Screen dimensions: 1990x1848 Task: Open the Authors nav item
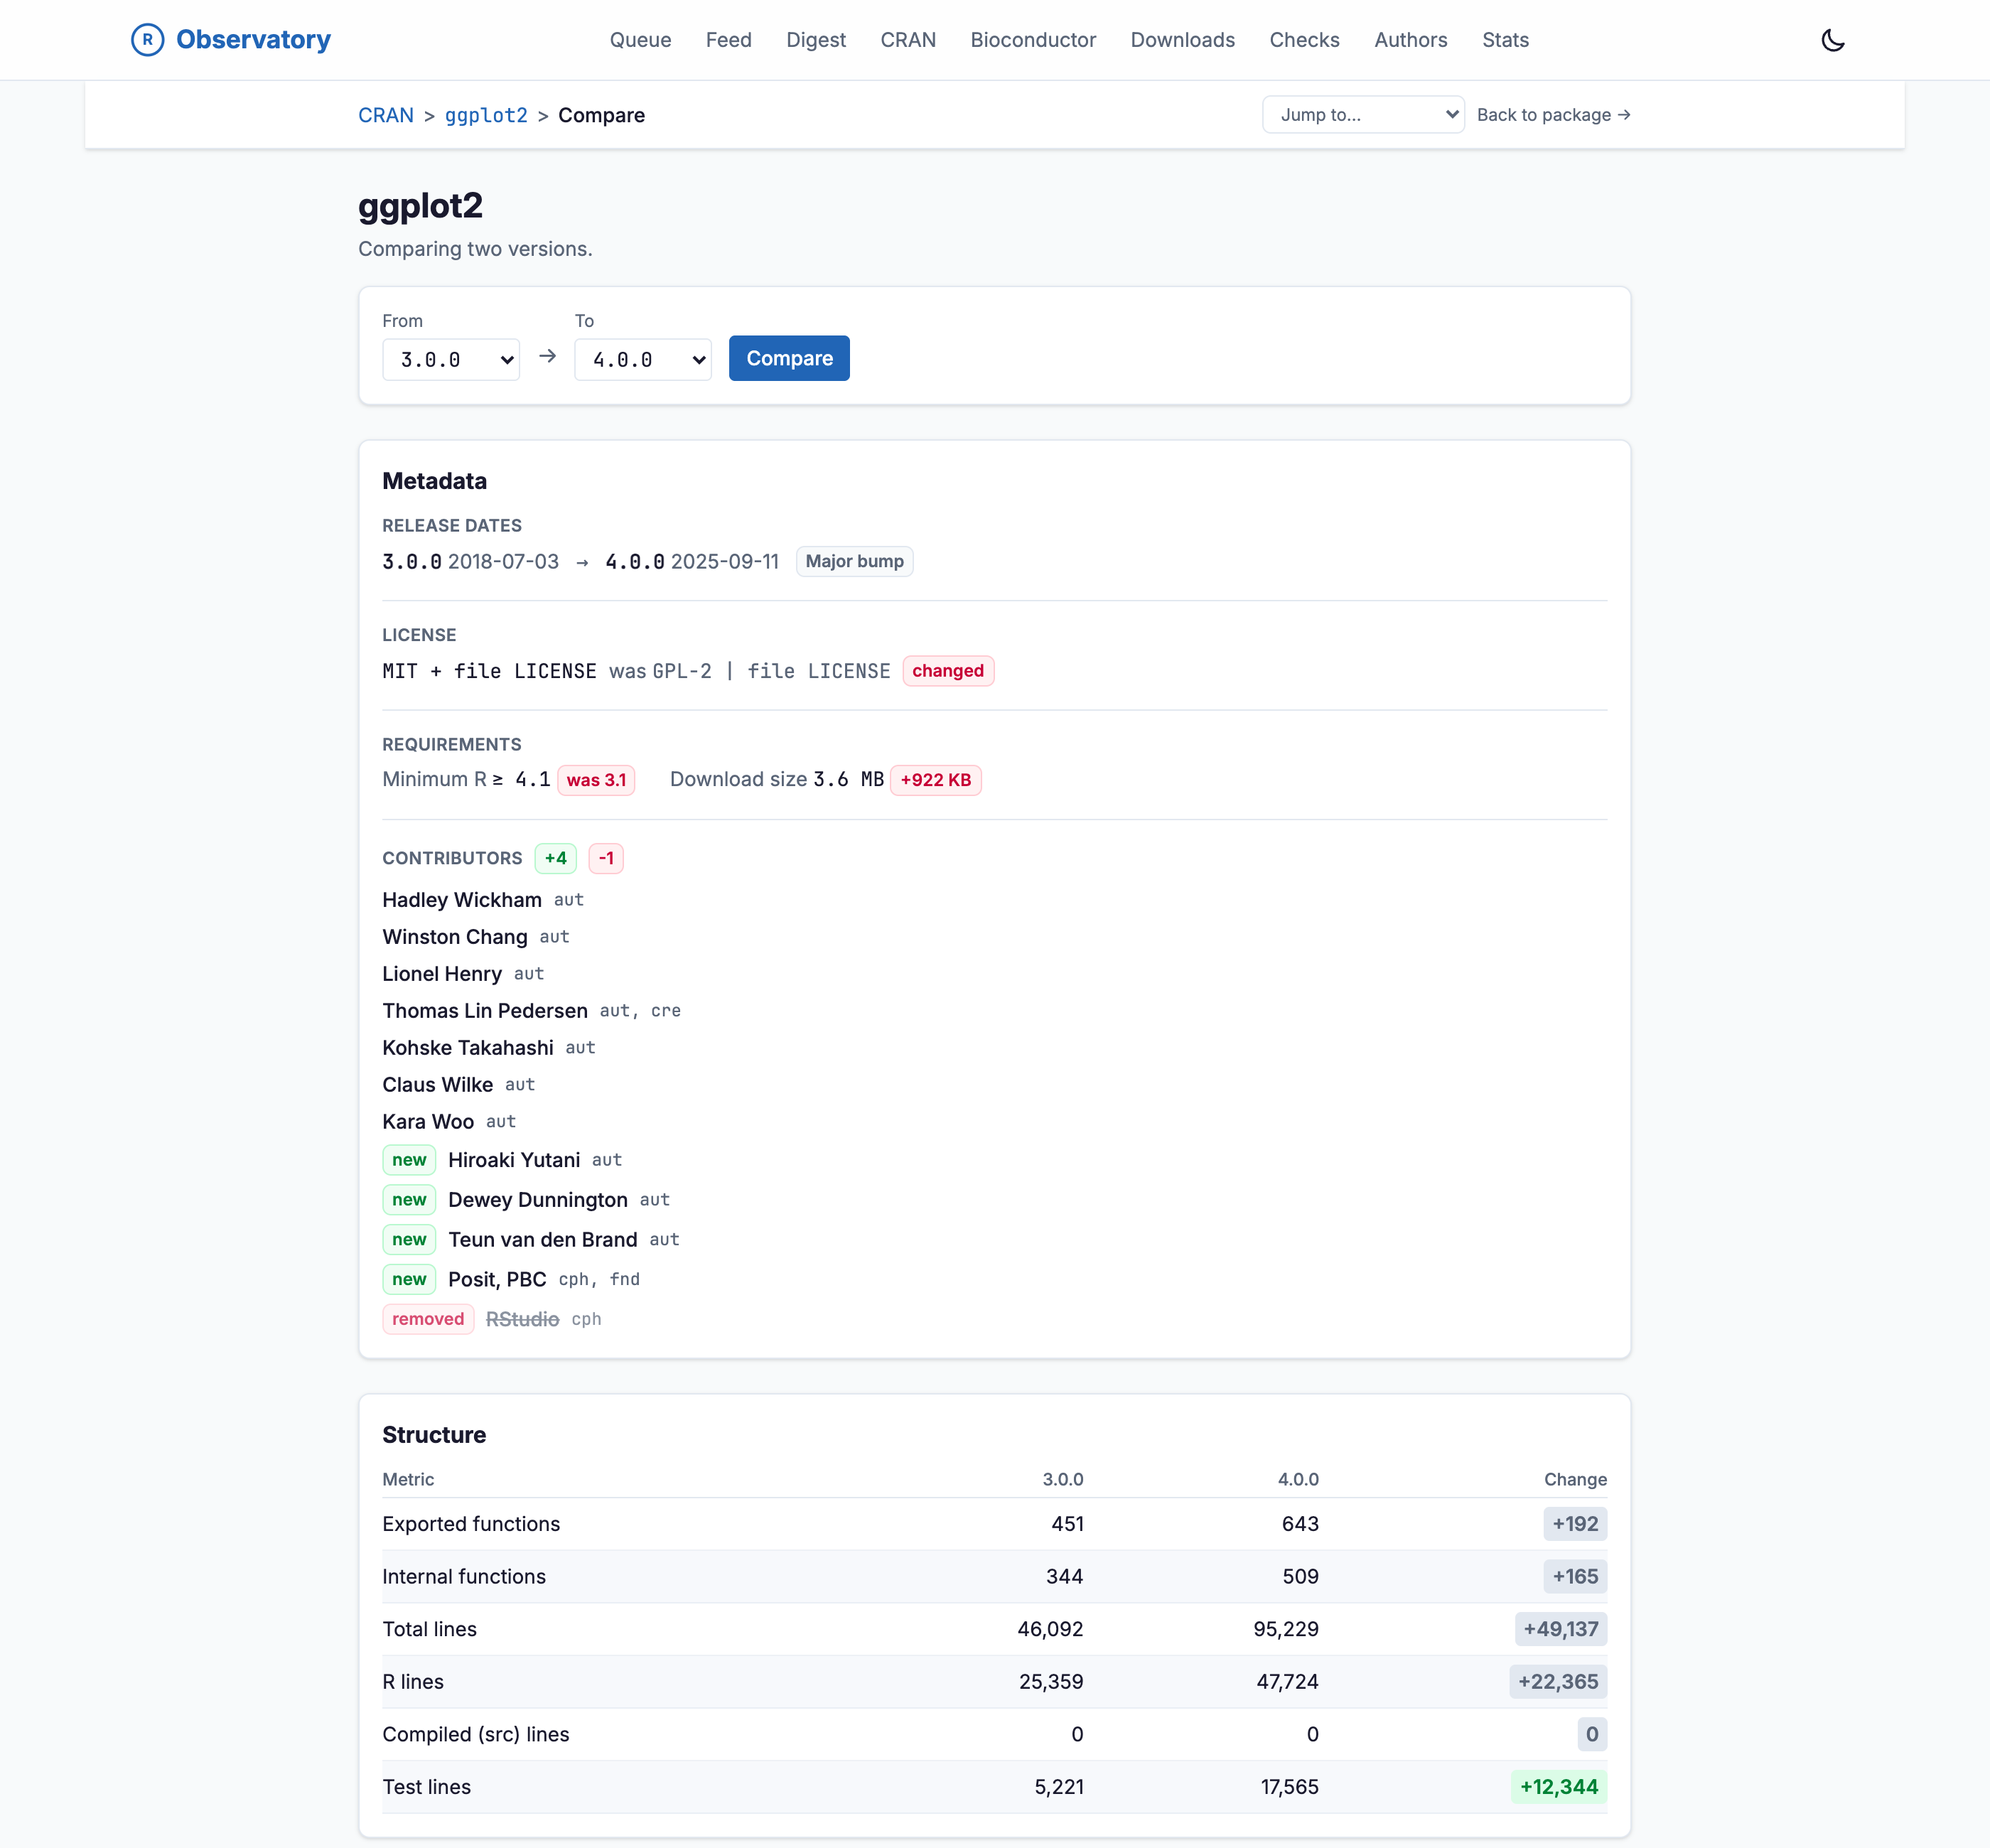click(x=1410, y=40)
